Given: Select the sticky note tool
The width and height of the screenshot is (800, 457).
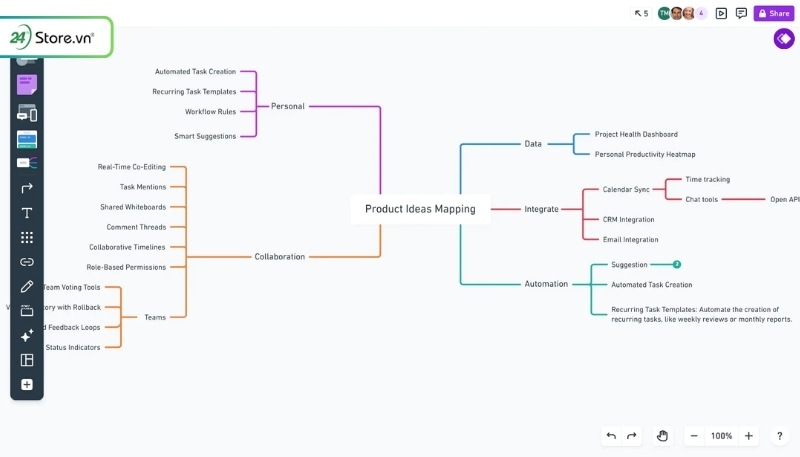Looking at the screenshot, I should (x=27, y=86).
